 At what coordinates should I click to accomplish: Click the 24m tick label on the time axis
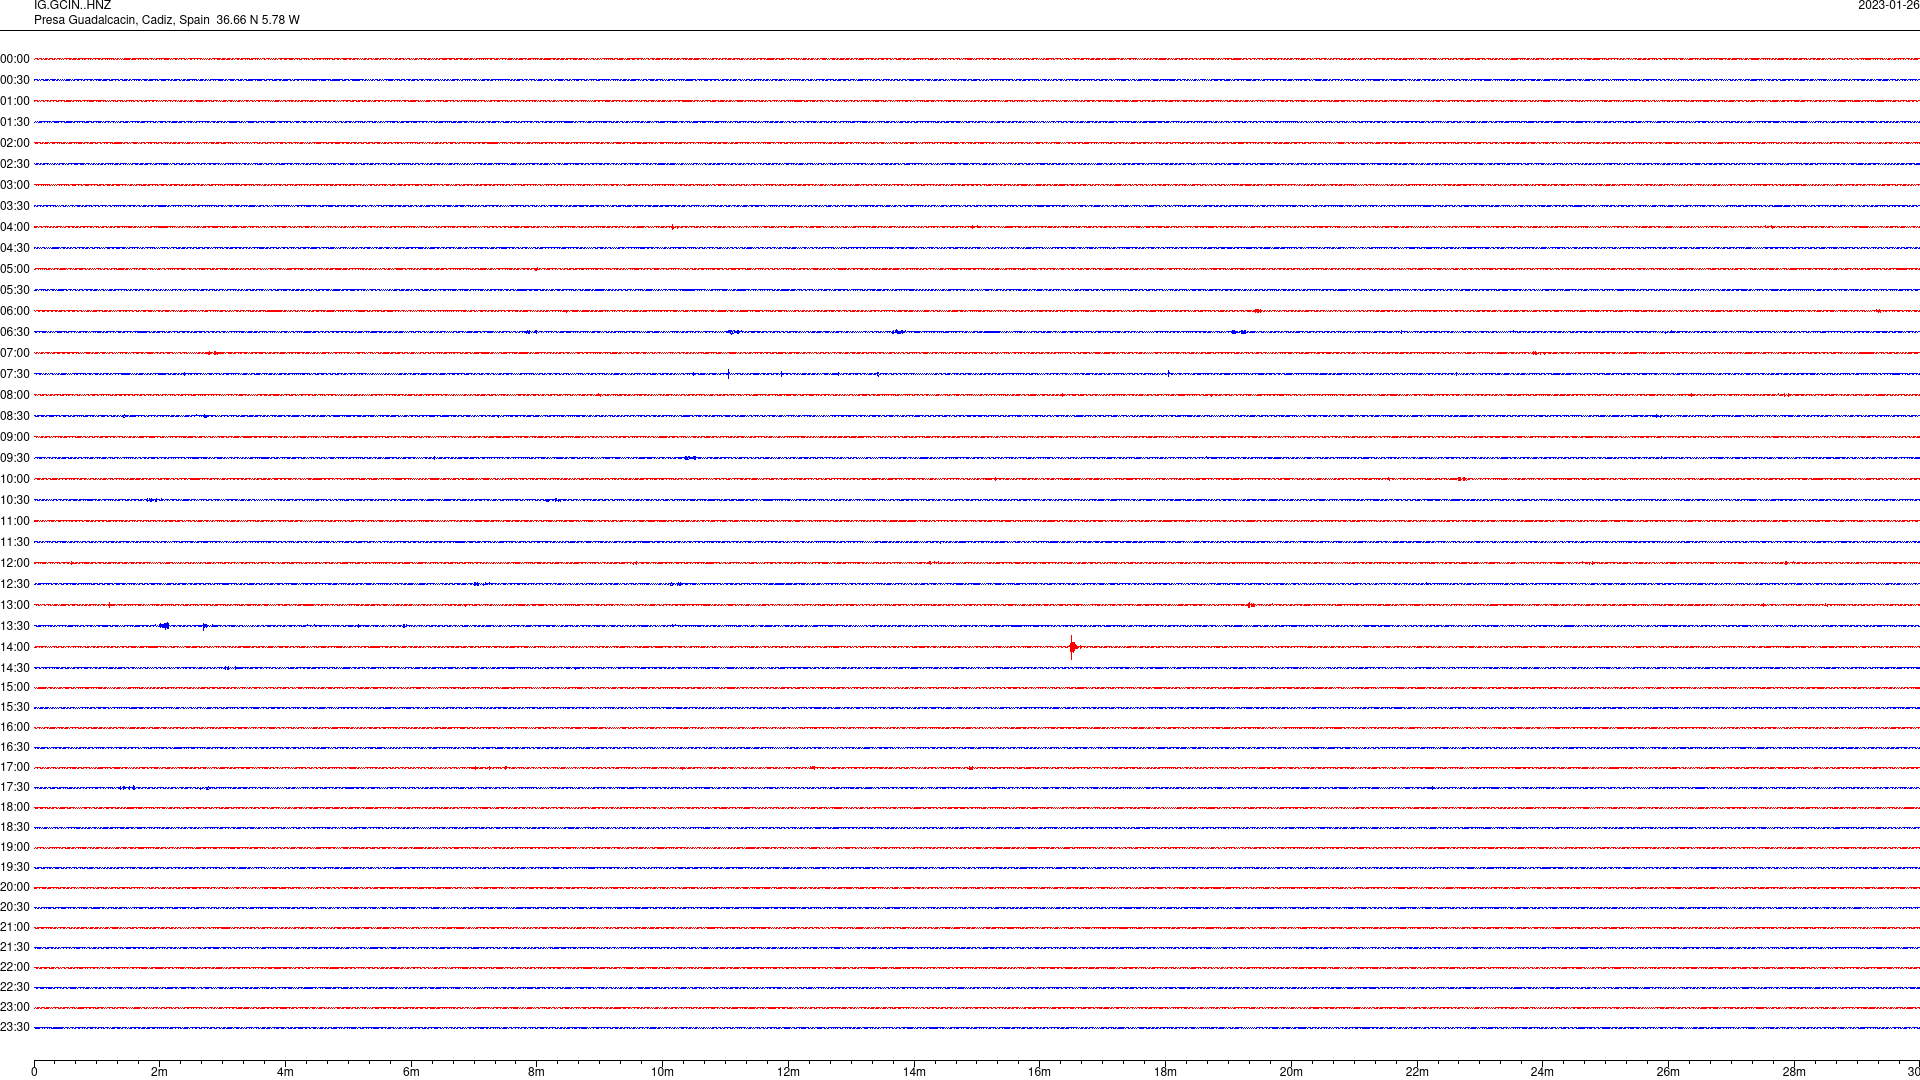pos(1542,1072)
